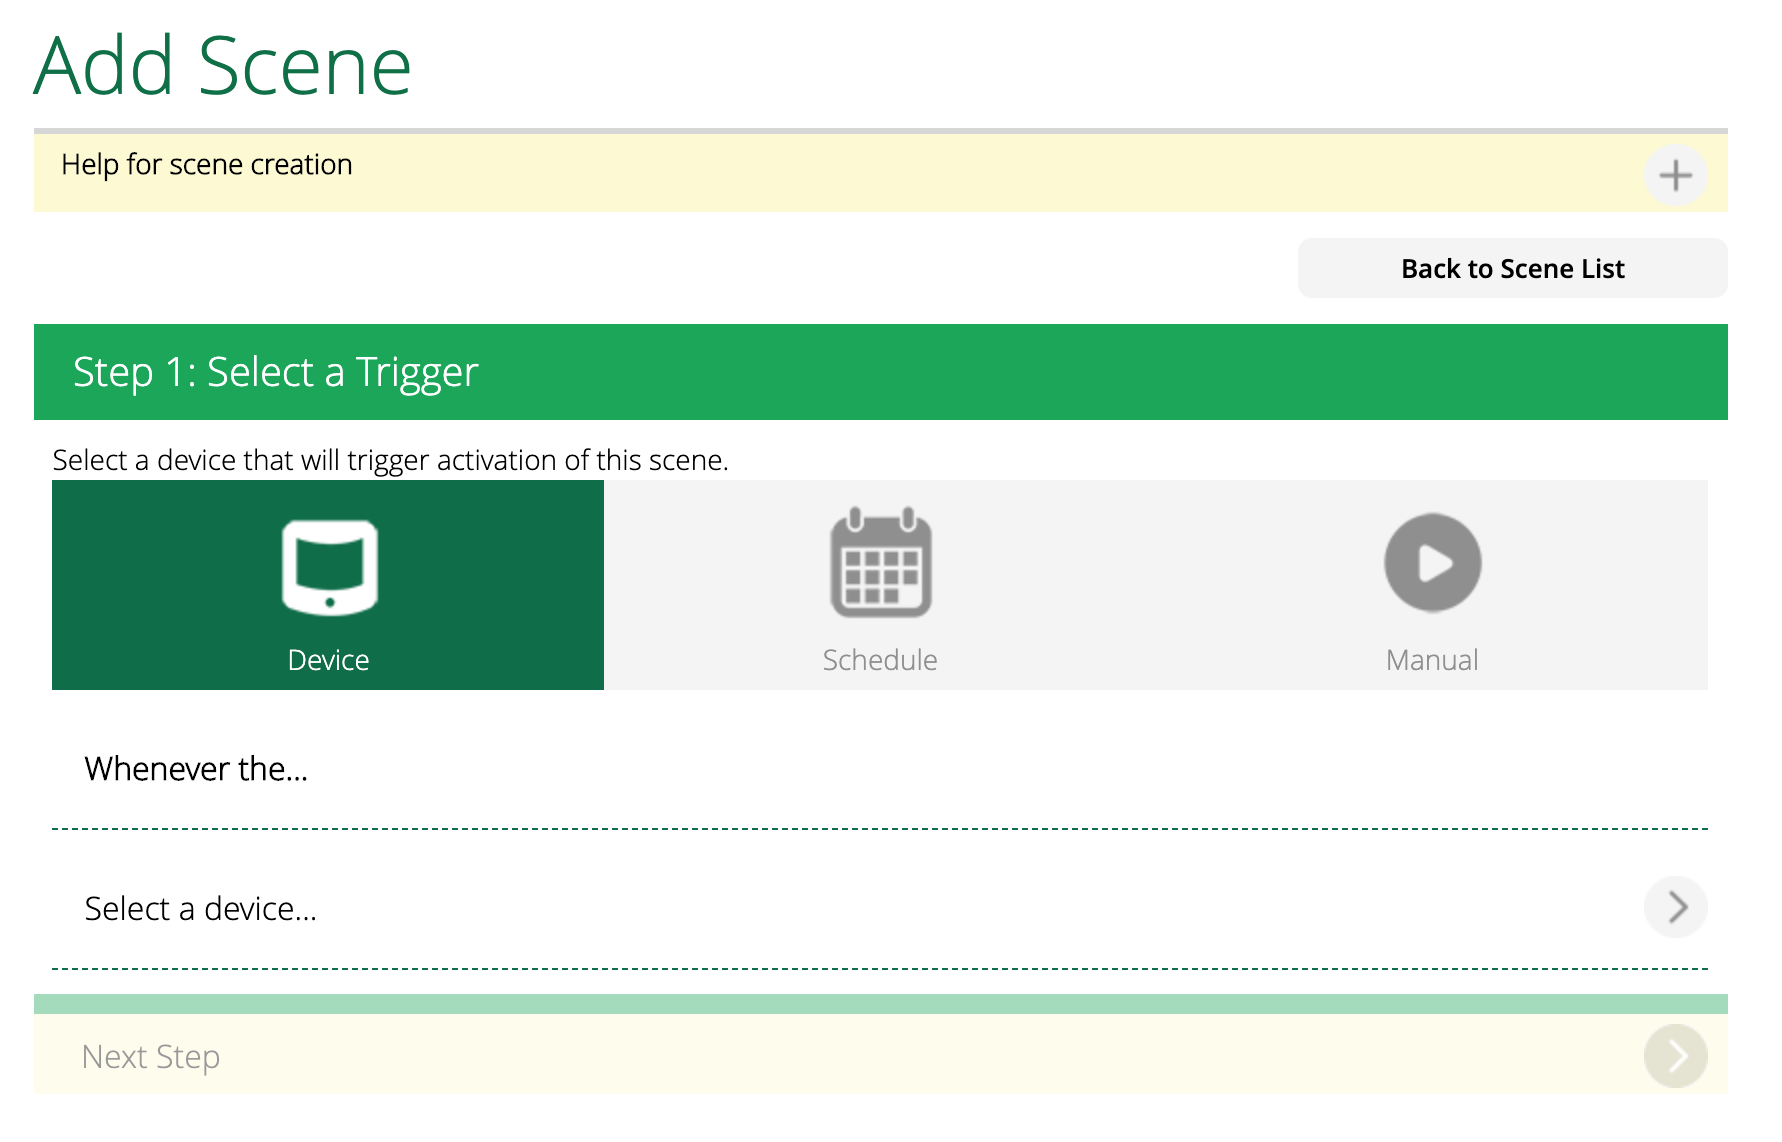Click the arrow icon beside Select a device
Image resolution: width=1782 pixels, height=1142 pixels.
(x=1675, y=907)
